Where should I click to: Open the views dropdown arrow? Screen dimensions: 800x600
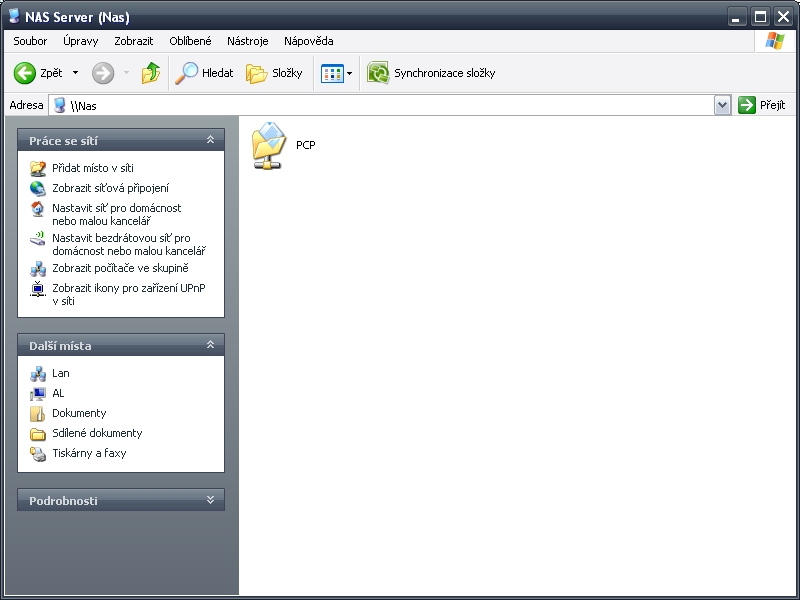pyautogui.click(x=349, y=73)
